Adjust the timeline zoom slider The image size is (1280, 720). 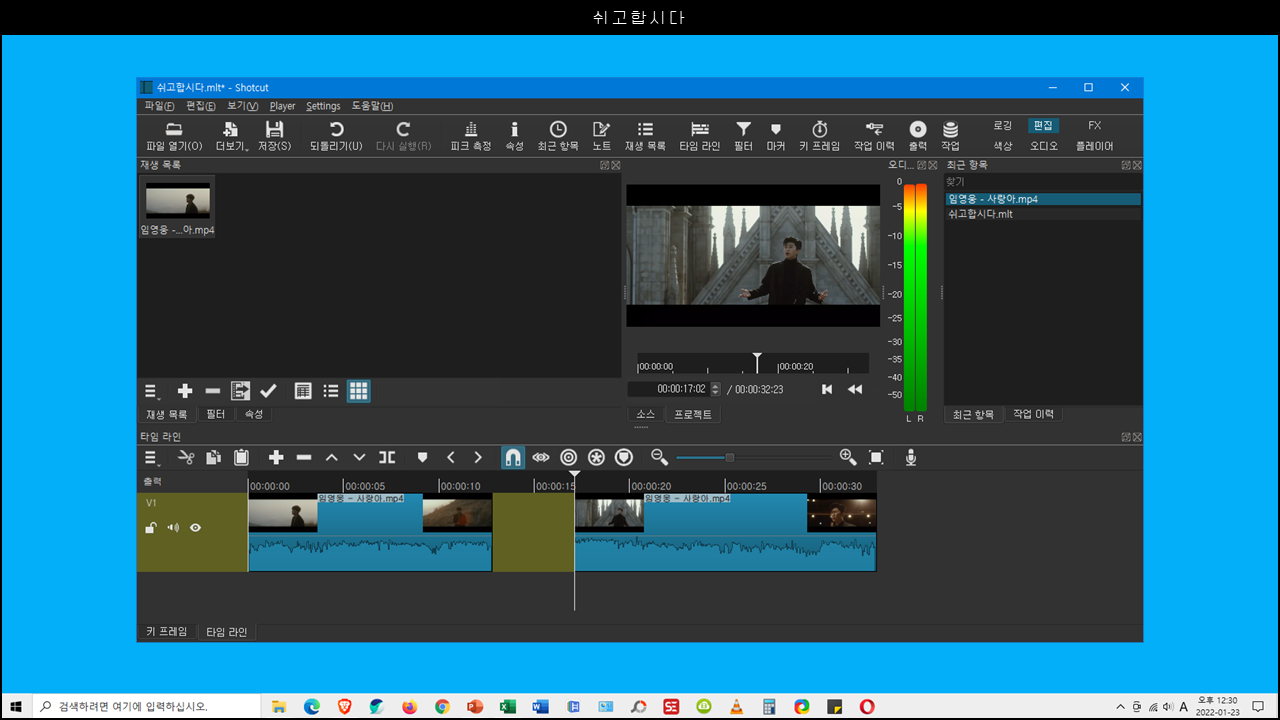[x=753, y=457]
